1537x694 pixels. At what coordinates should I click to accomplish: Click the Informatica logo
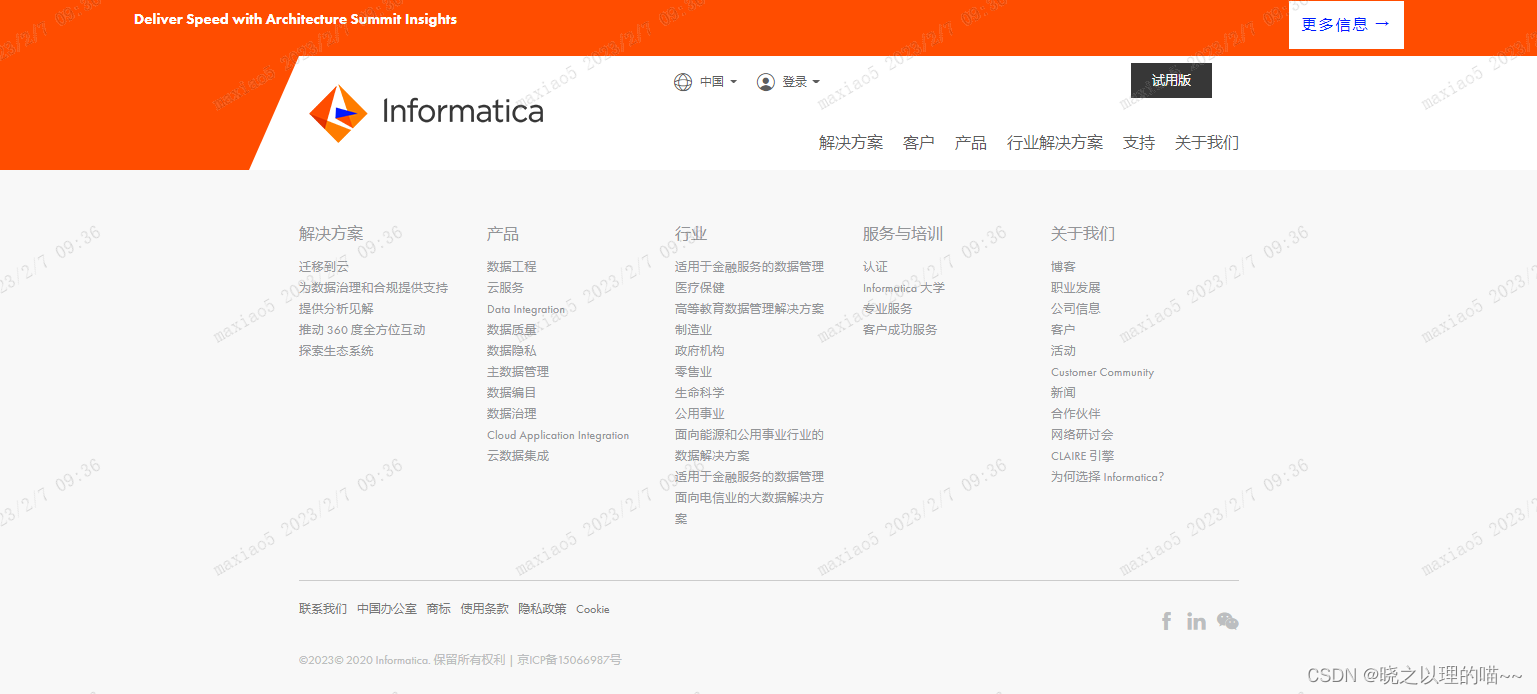425,112
